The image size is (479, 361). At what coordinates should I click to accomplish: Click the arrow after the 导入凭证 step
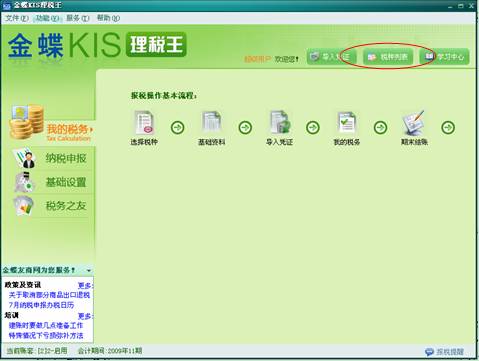(313, 127)
